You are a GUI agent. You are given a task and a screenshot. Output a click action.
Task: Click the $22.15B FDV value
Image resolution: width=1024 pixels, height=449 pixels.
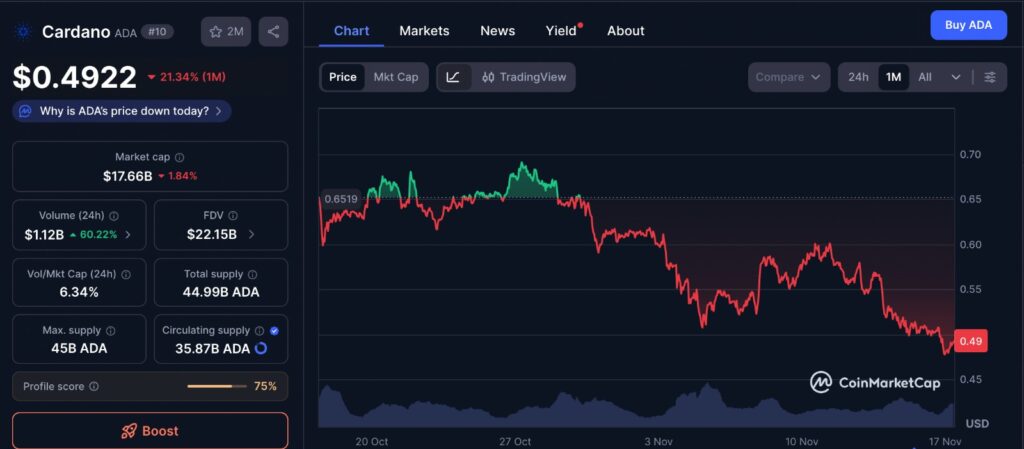coord(212,234)
